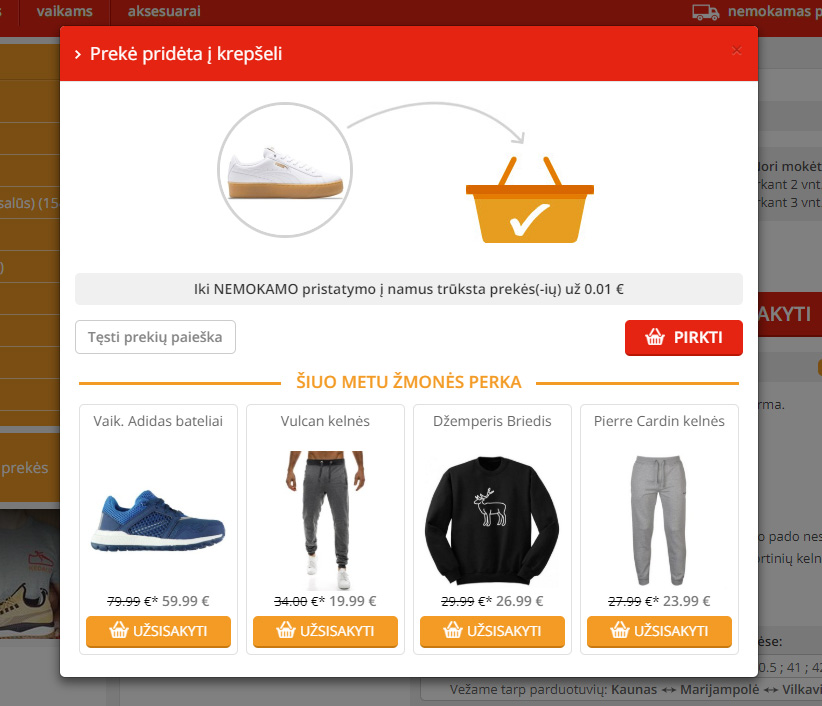Order the Džemperis Briedis sweater
The image size is (822, 706).
[x=492, y=631]
